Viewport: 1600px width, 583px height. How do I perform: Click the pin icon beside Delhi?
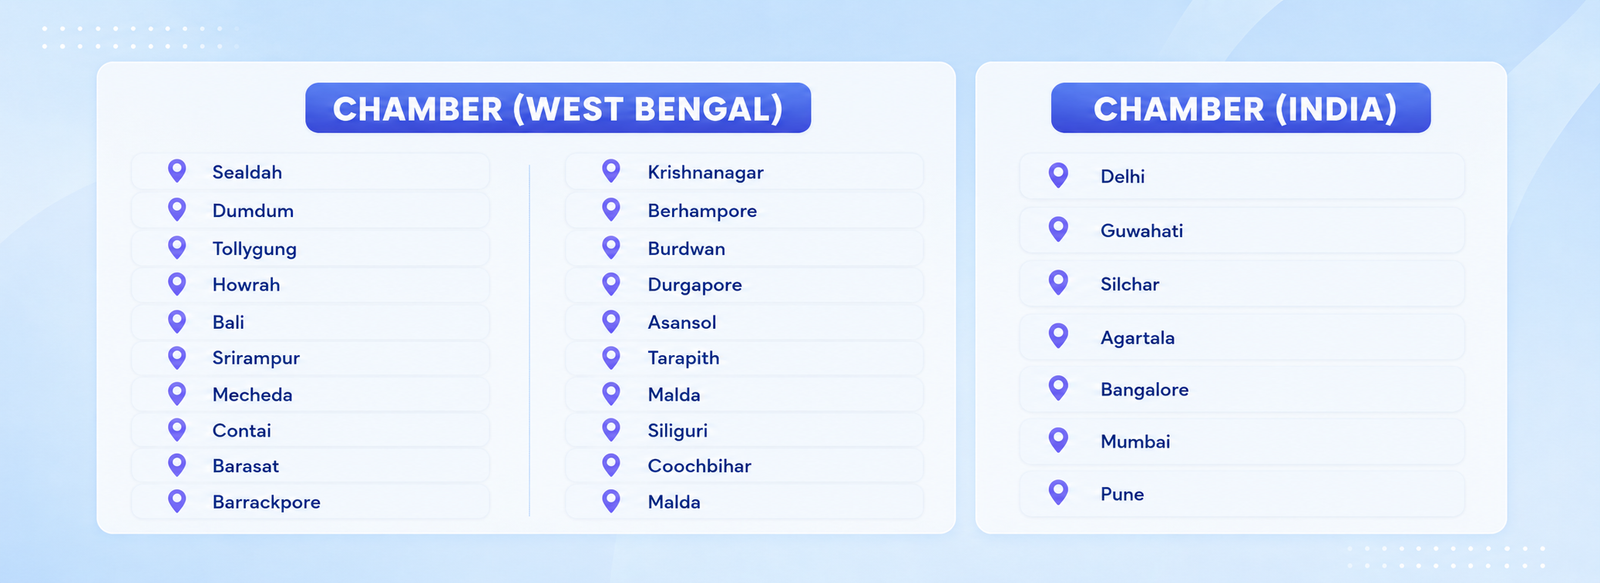[x=1058, y=175]
